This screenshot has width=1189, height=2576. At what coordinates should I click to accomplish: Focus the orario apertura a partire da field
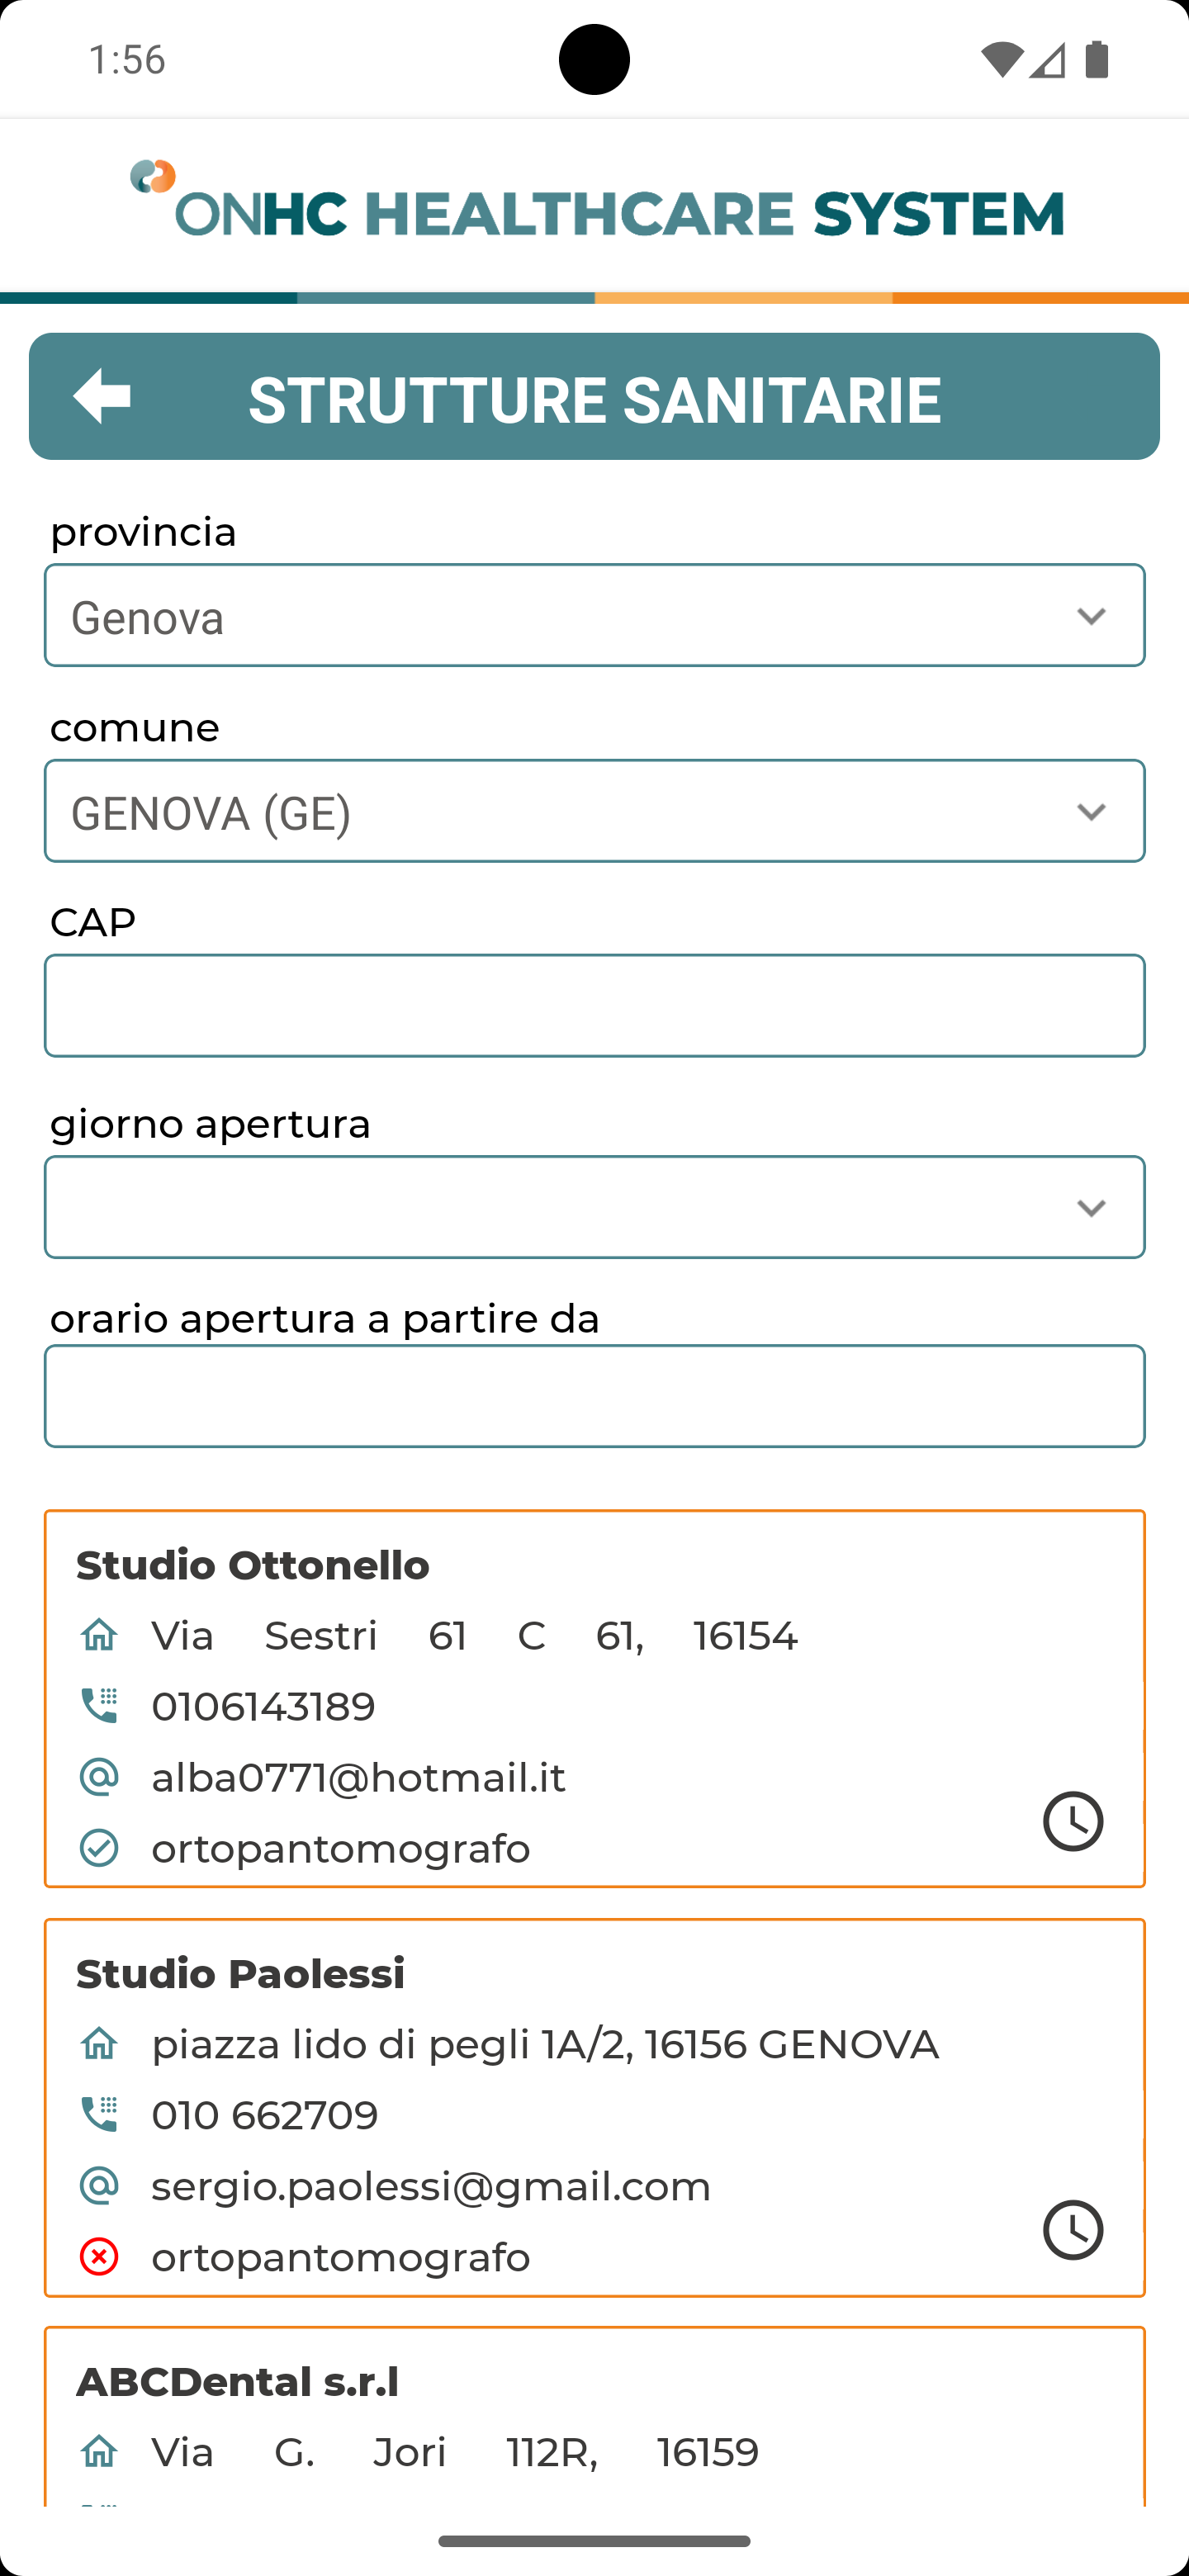[594, 1396]
